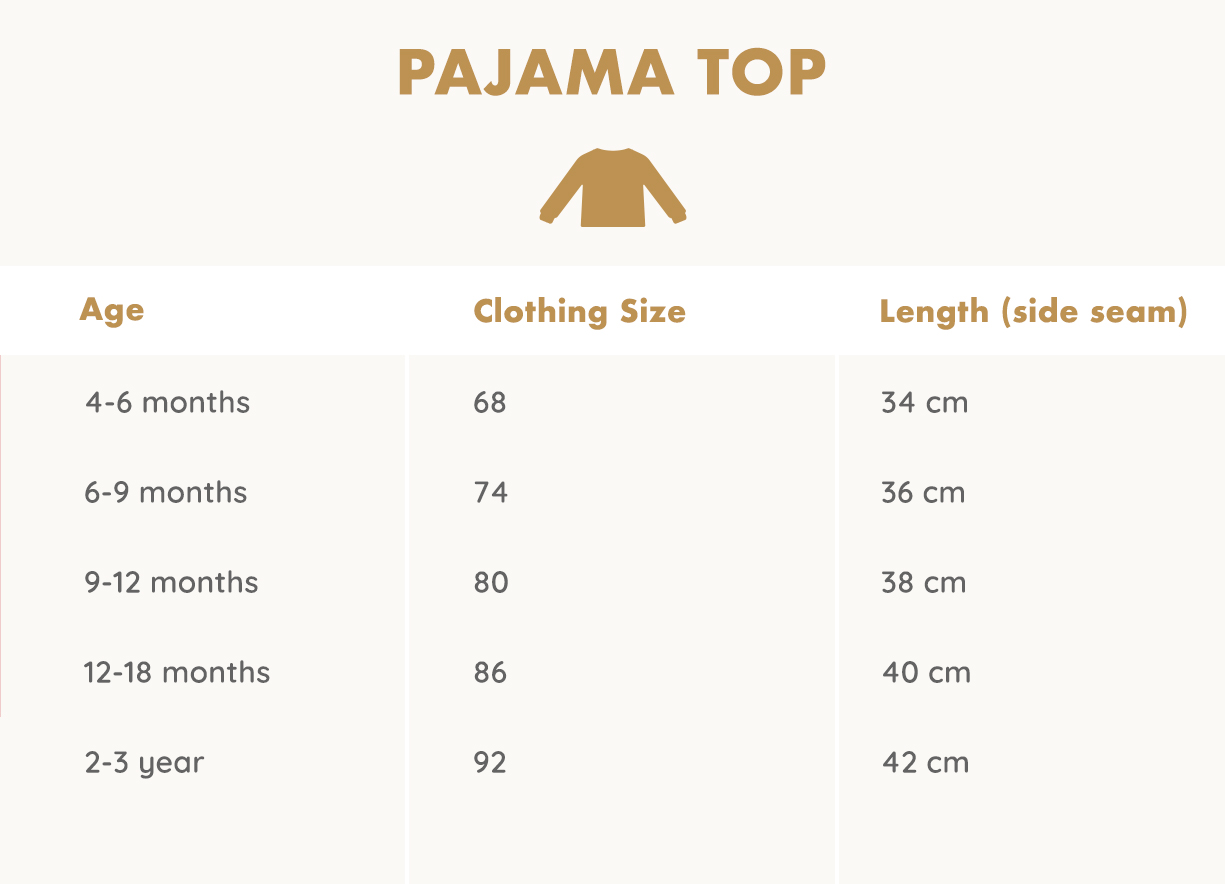Click the 42 cm length value
The height and width of the screenshot is (884, 1225).
925,763
